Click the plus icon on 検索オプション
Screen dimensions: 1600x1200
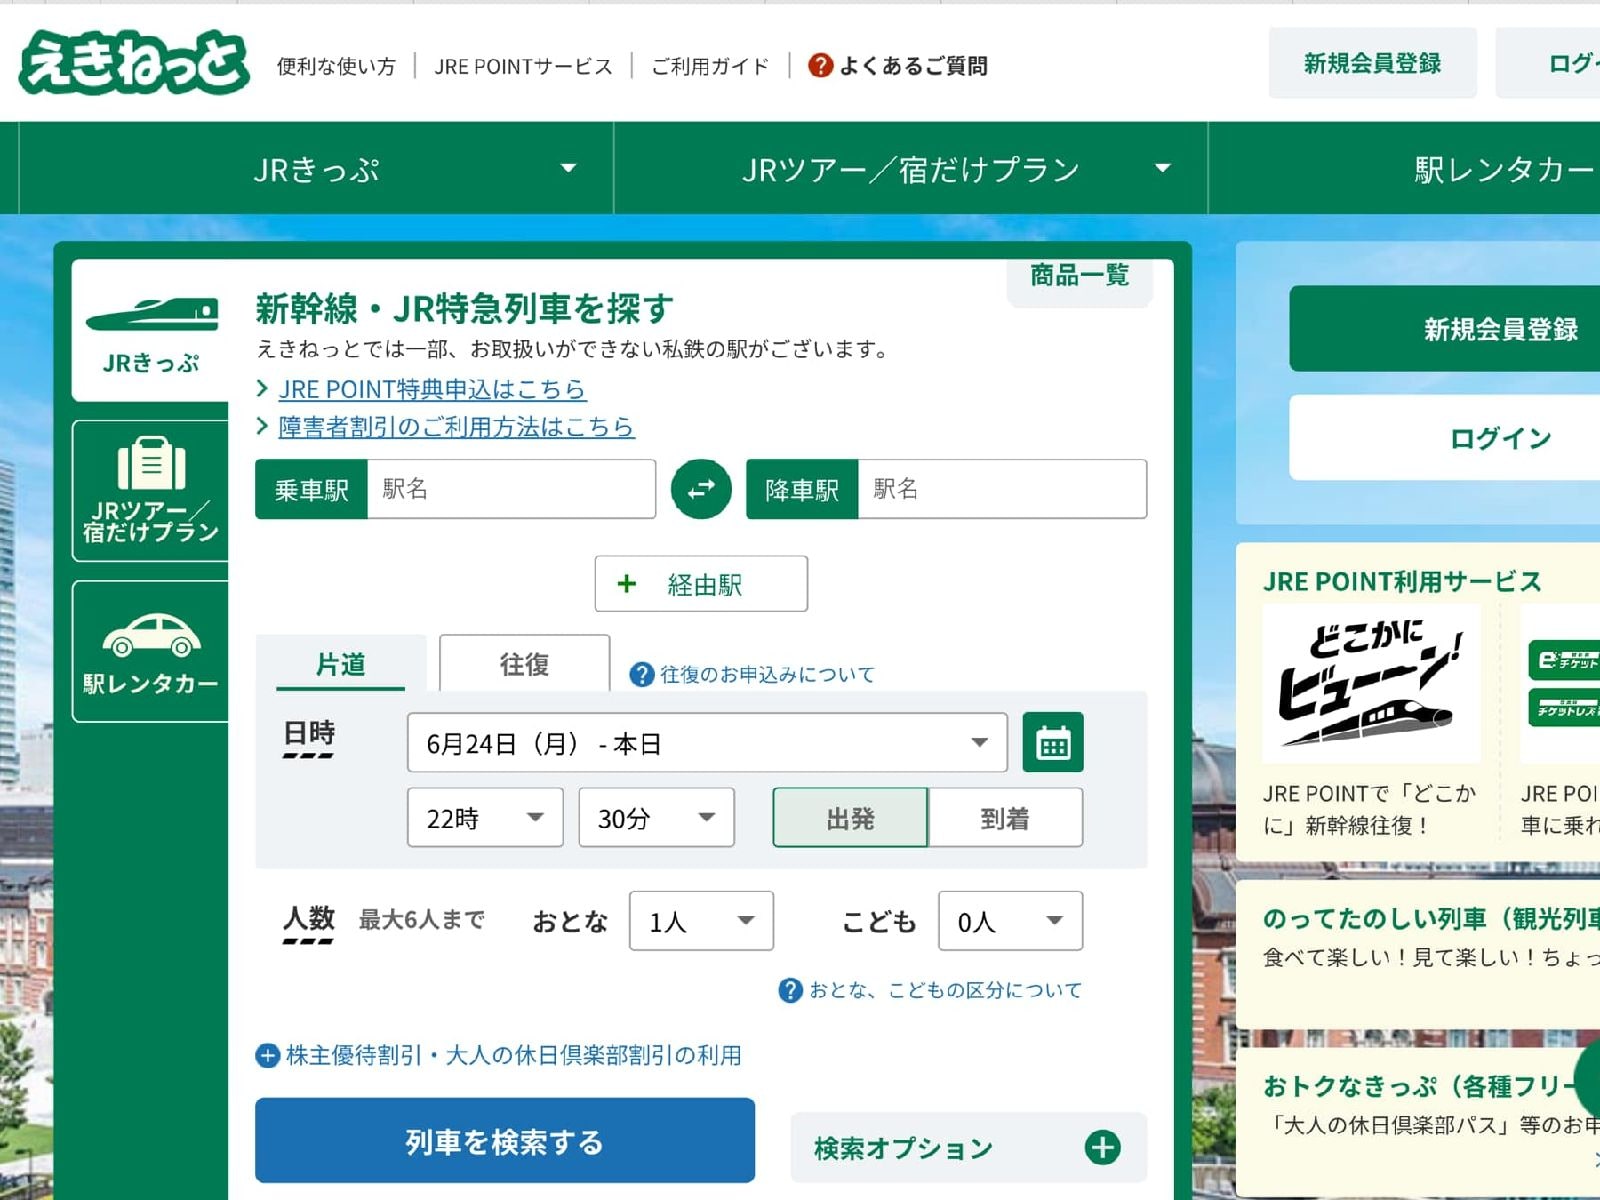[1103, 1147]
